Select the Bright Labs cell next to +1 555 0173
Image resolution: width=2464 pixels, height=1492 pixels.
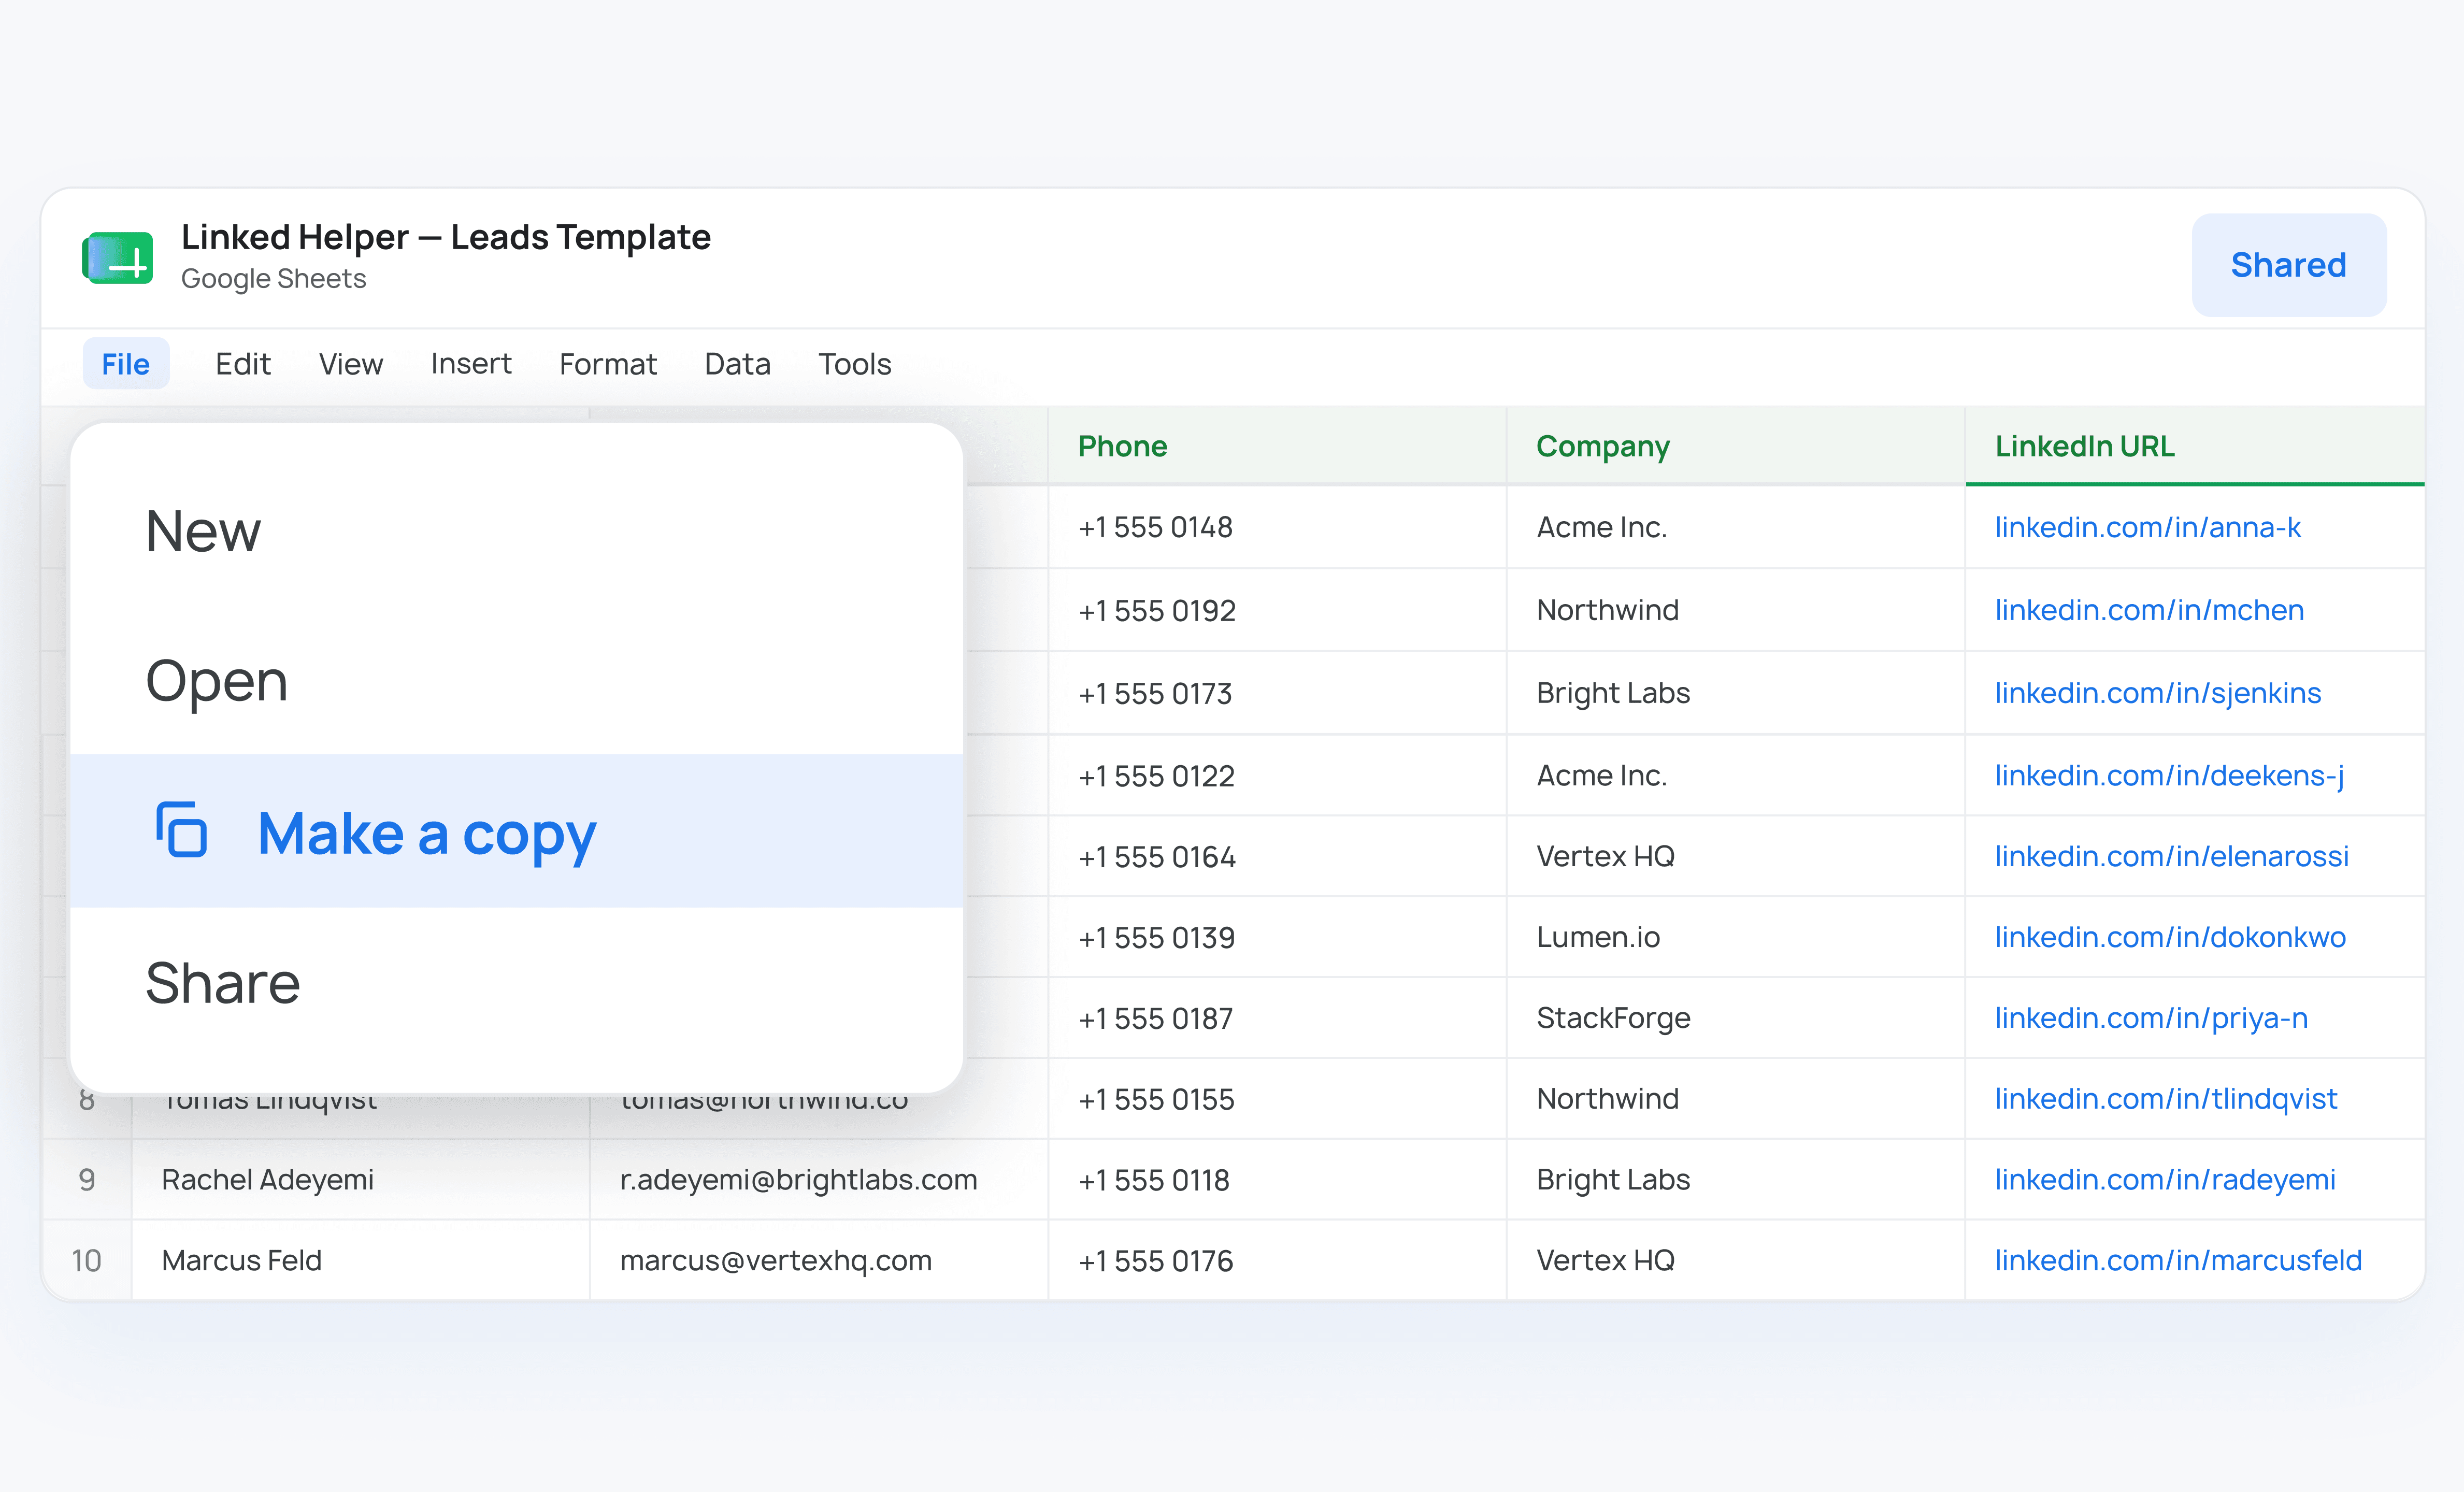pos(1736,693)
